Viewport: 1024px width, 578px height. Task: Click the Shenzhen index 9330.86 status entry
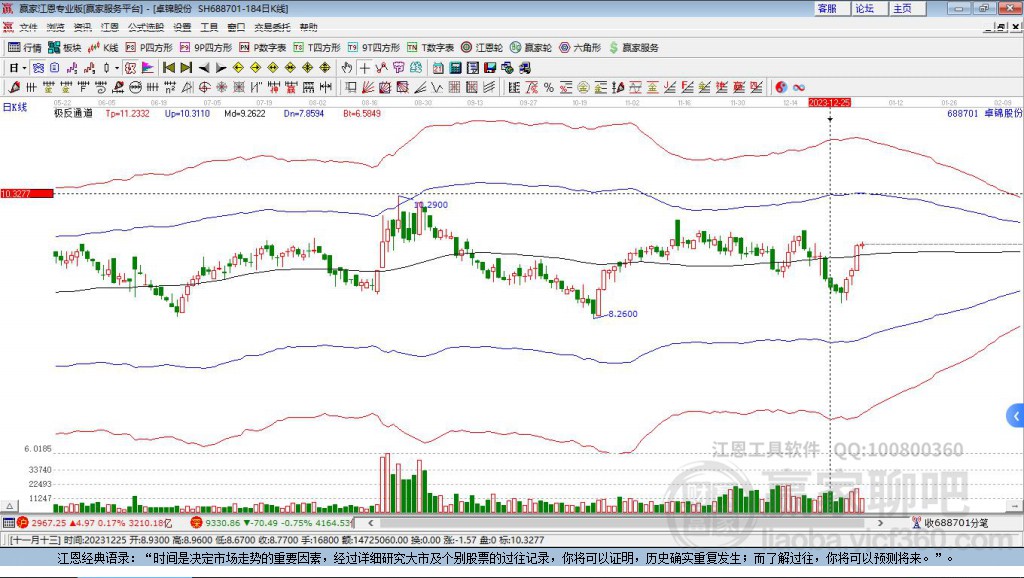coord(271,522)
